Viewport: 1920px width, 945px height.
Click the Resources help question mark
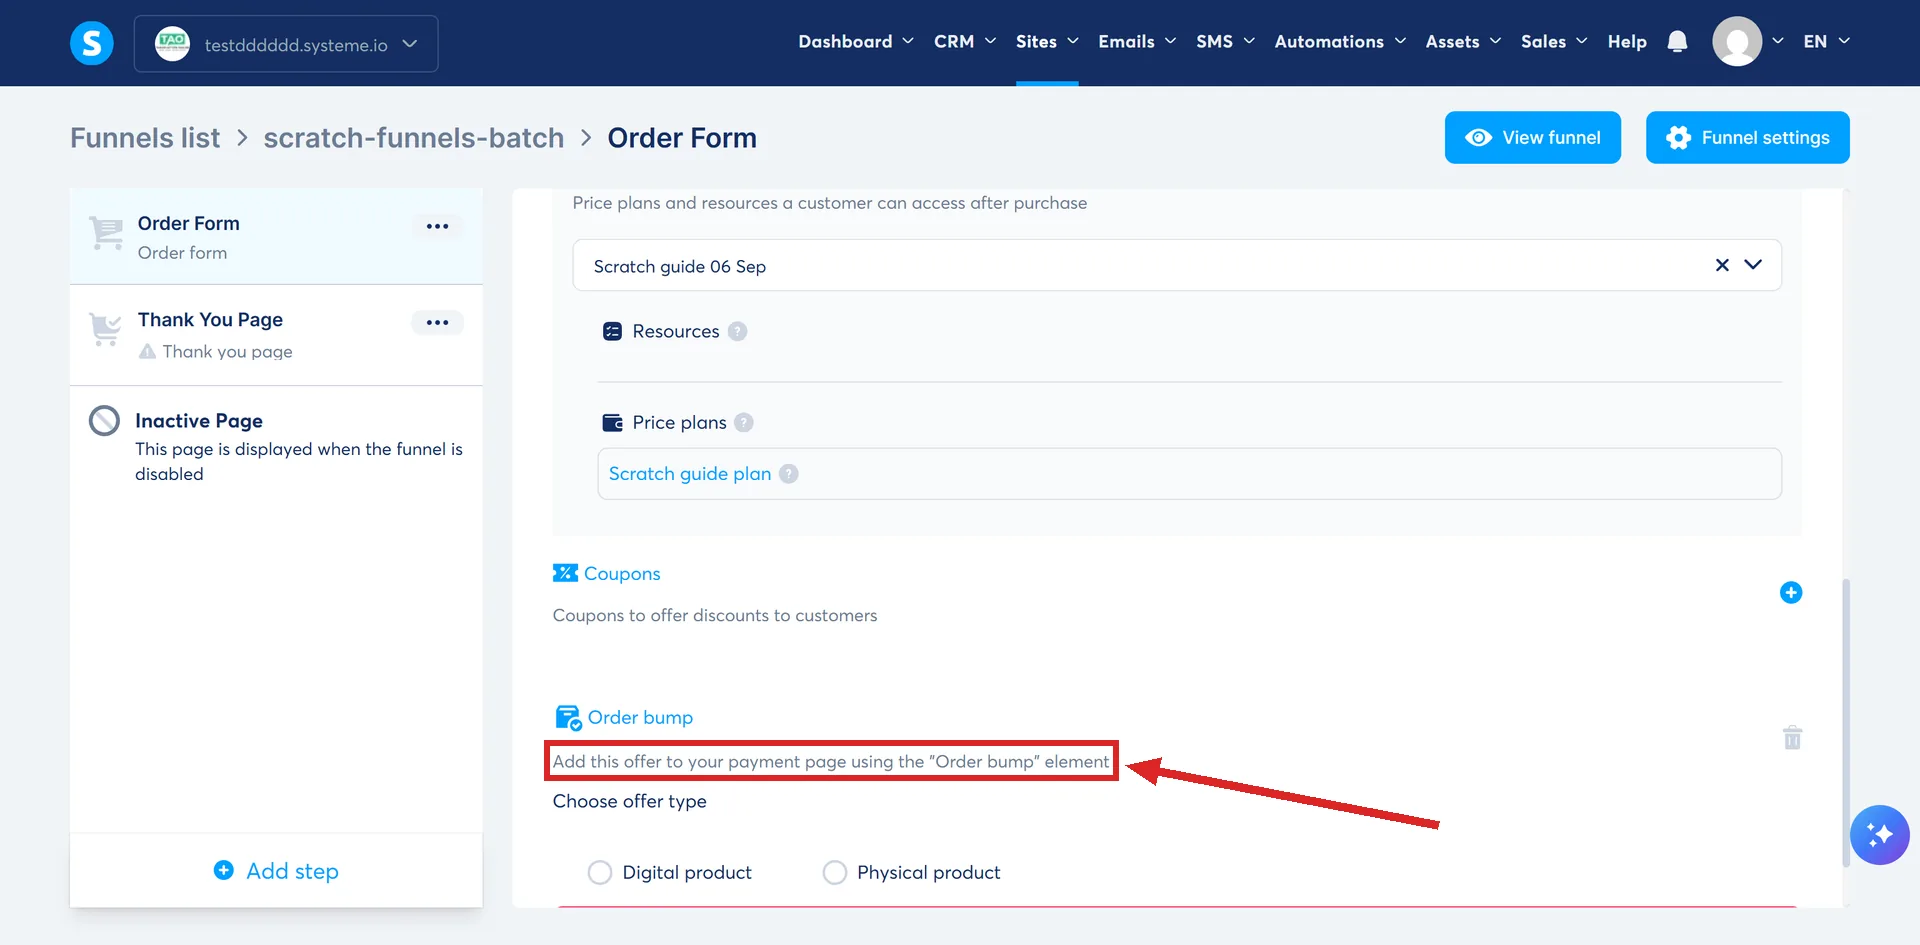point(737,331)
